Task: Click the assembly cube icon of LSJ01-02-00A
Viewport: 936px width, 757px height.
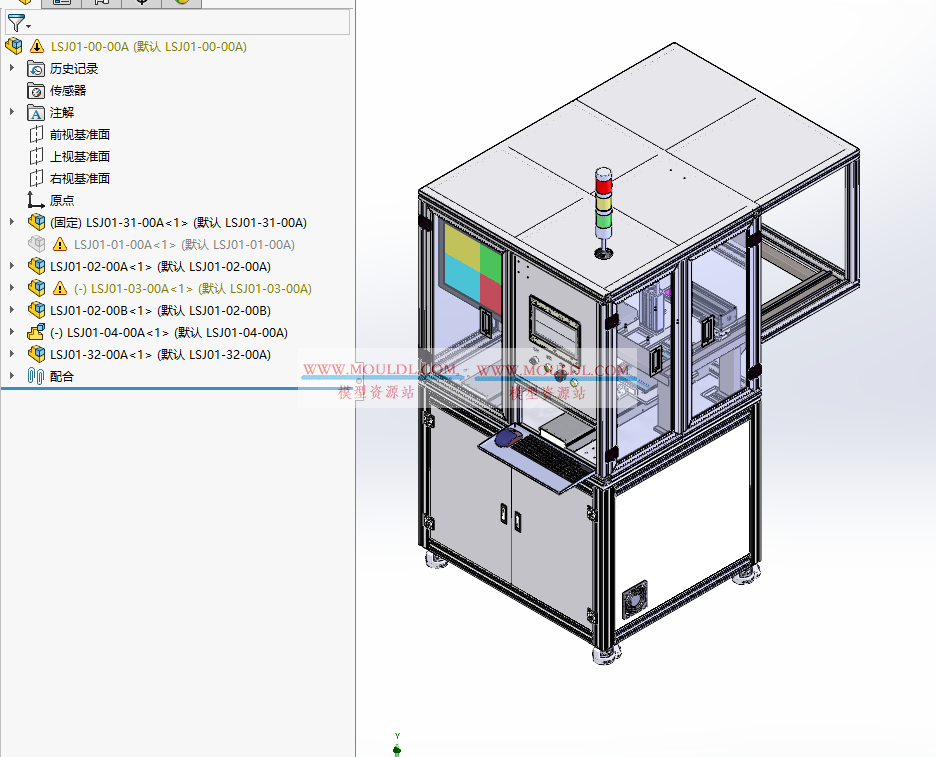Action: 36,266
